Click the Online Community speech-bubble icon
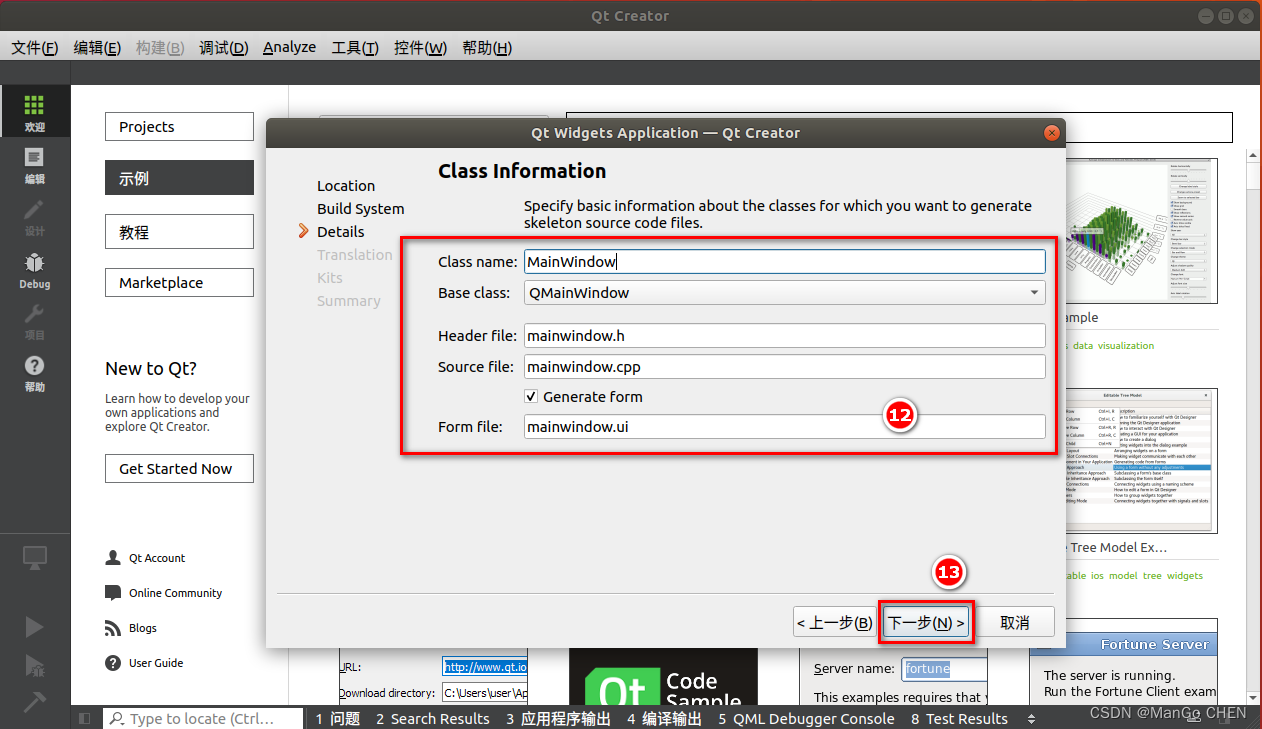1262x729 pixels. point(113,593)
